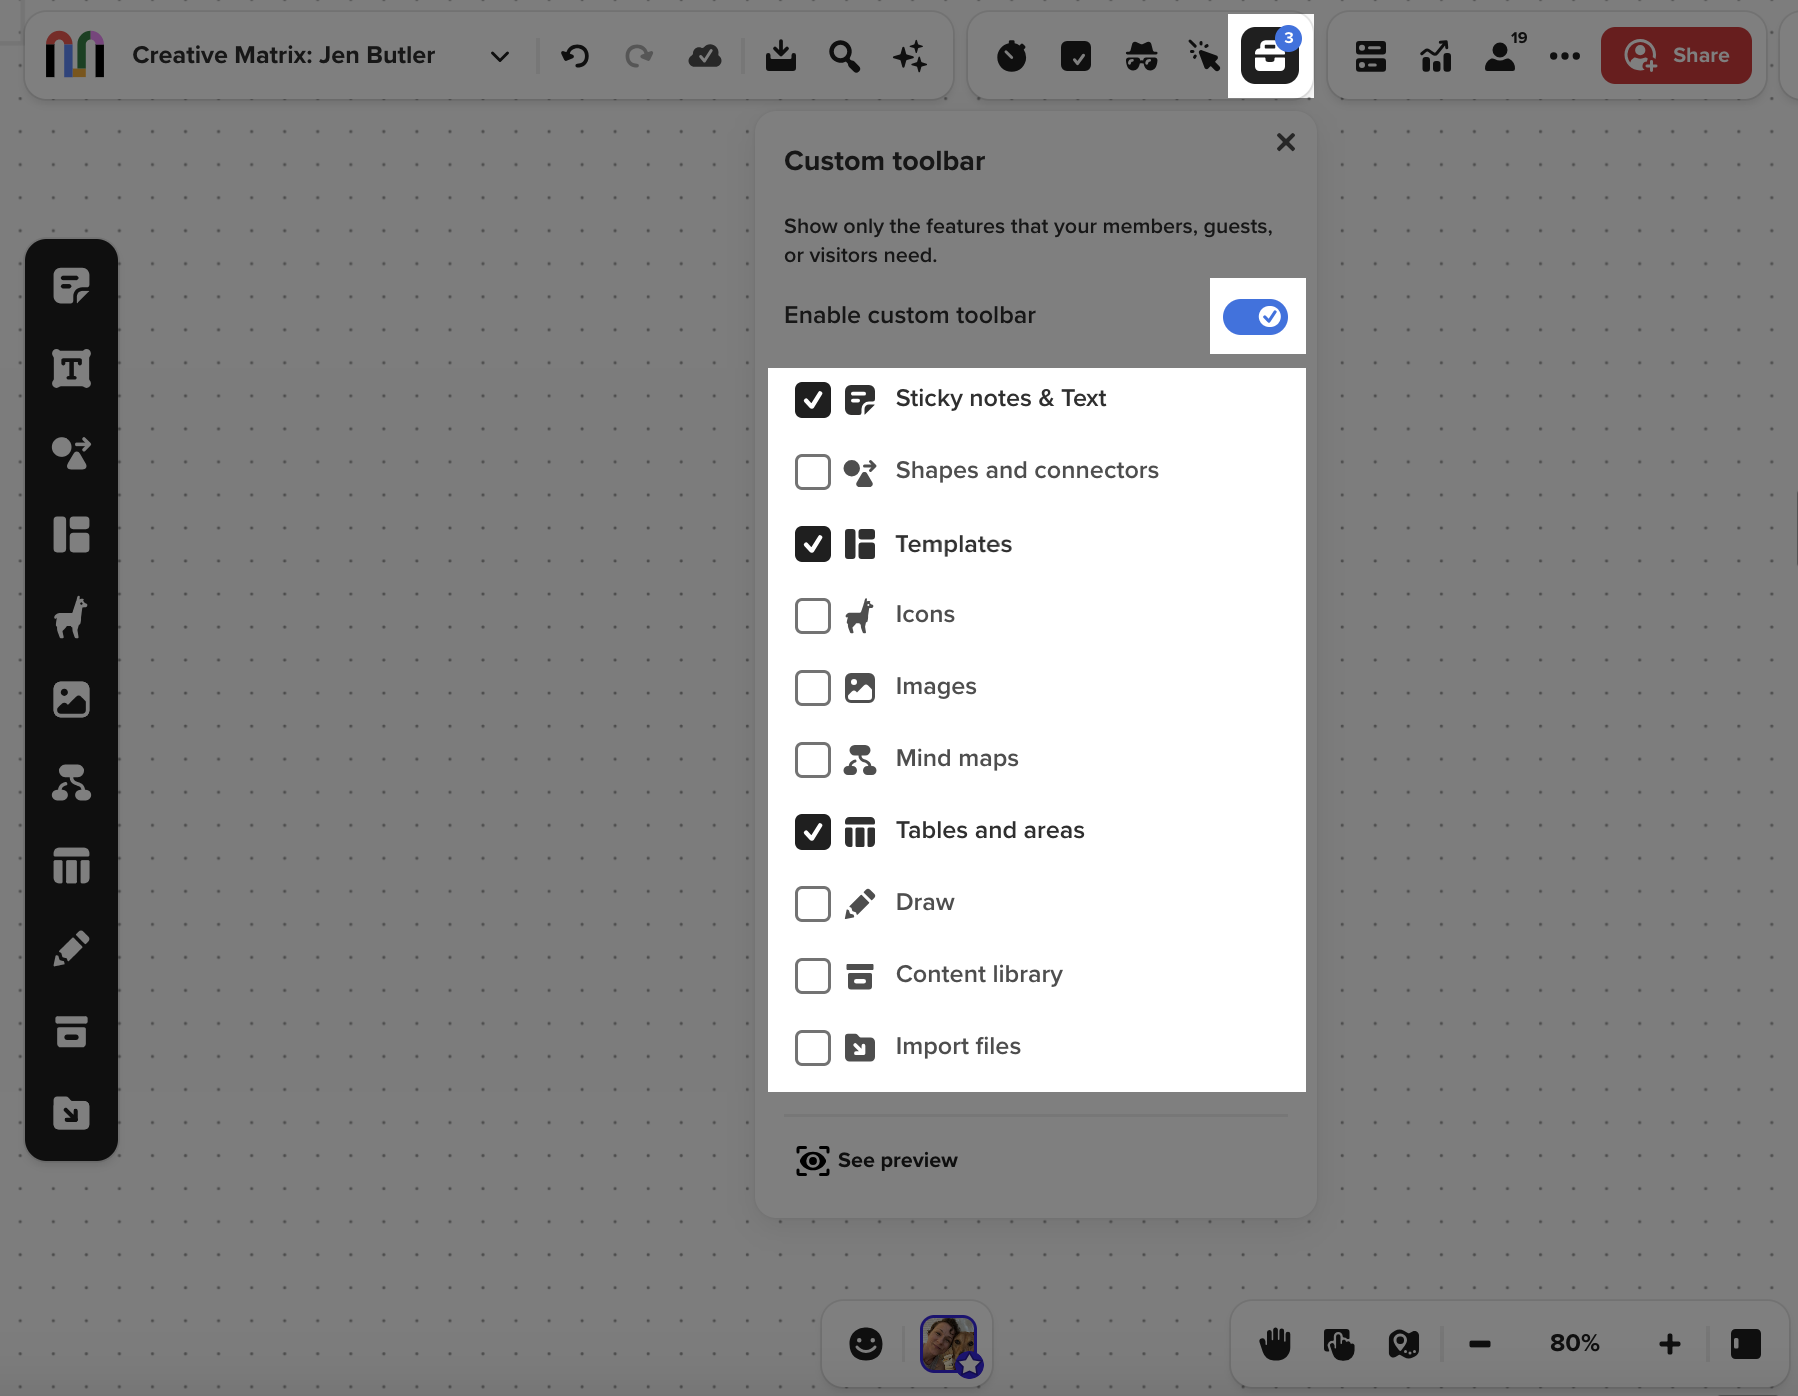
Task: Click the undo arrow
Action: 575,56
